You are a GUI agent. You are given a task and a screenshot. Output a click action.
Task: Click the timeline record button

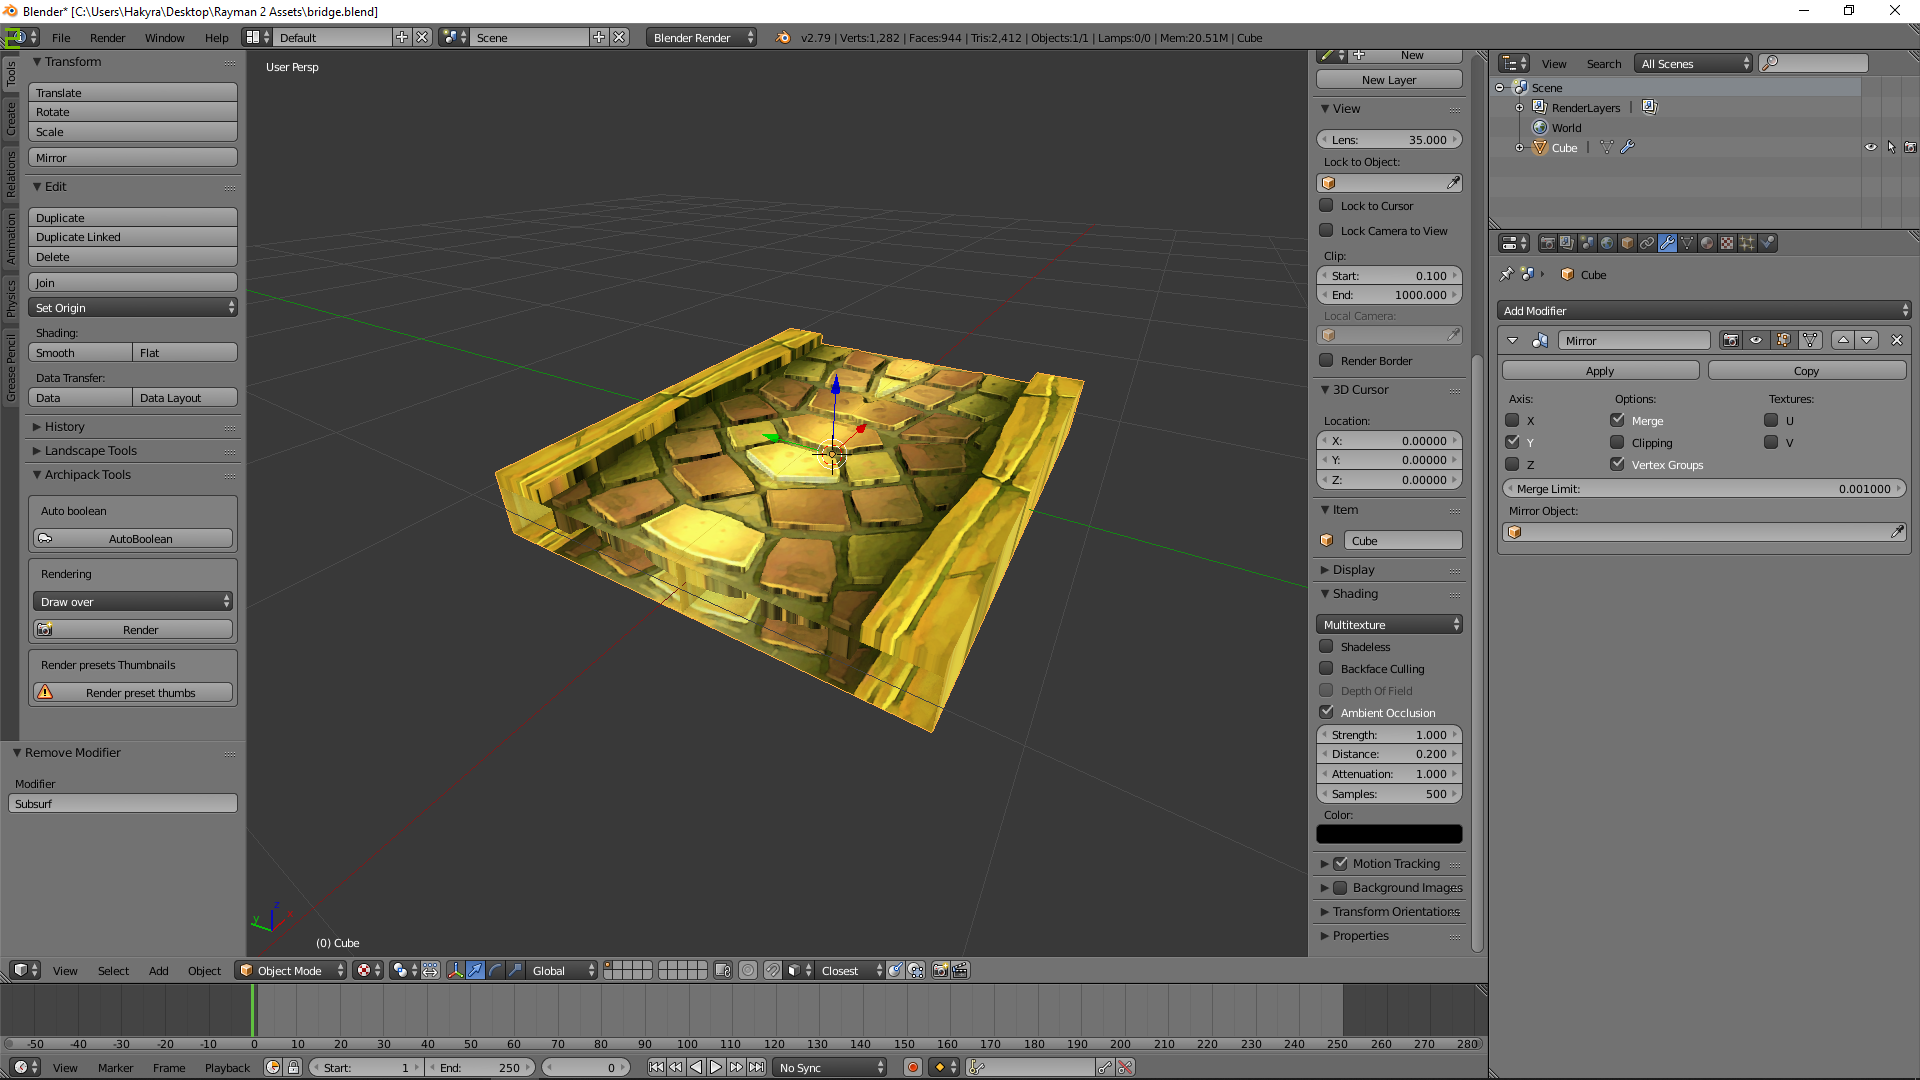point(912,1067)
